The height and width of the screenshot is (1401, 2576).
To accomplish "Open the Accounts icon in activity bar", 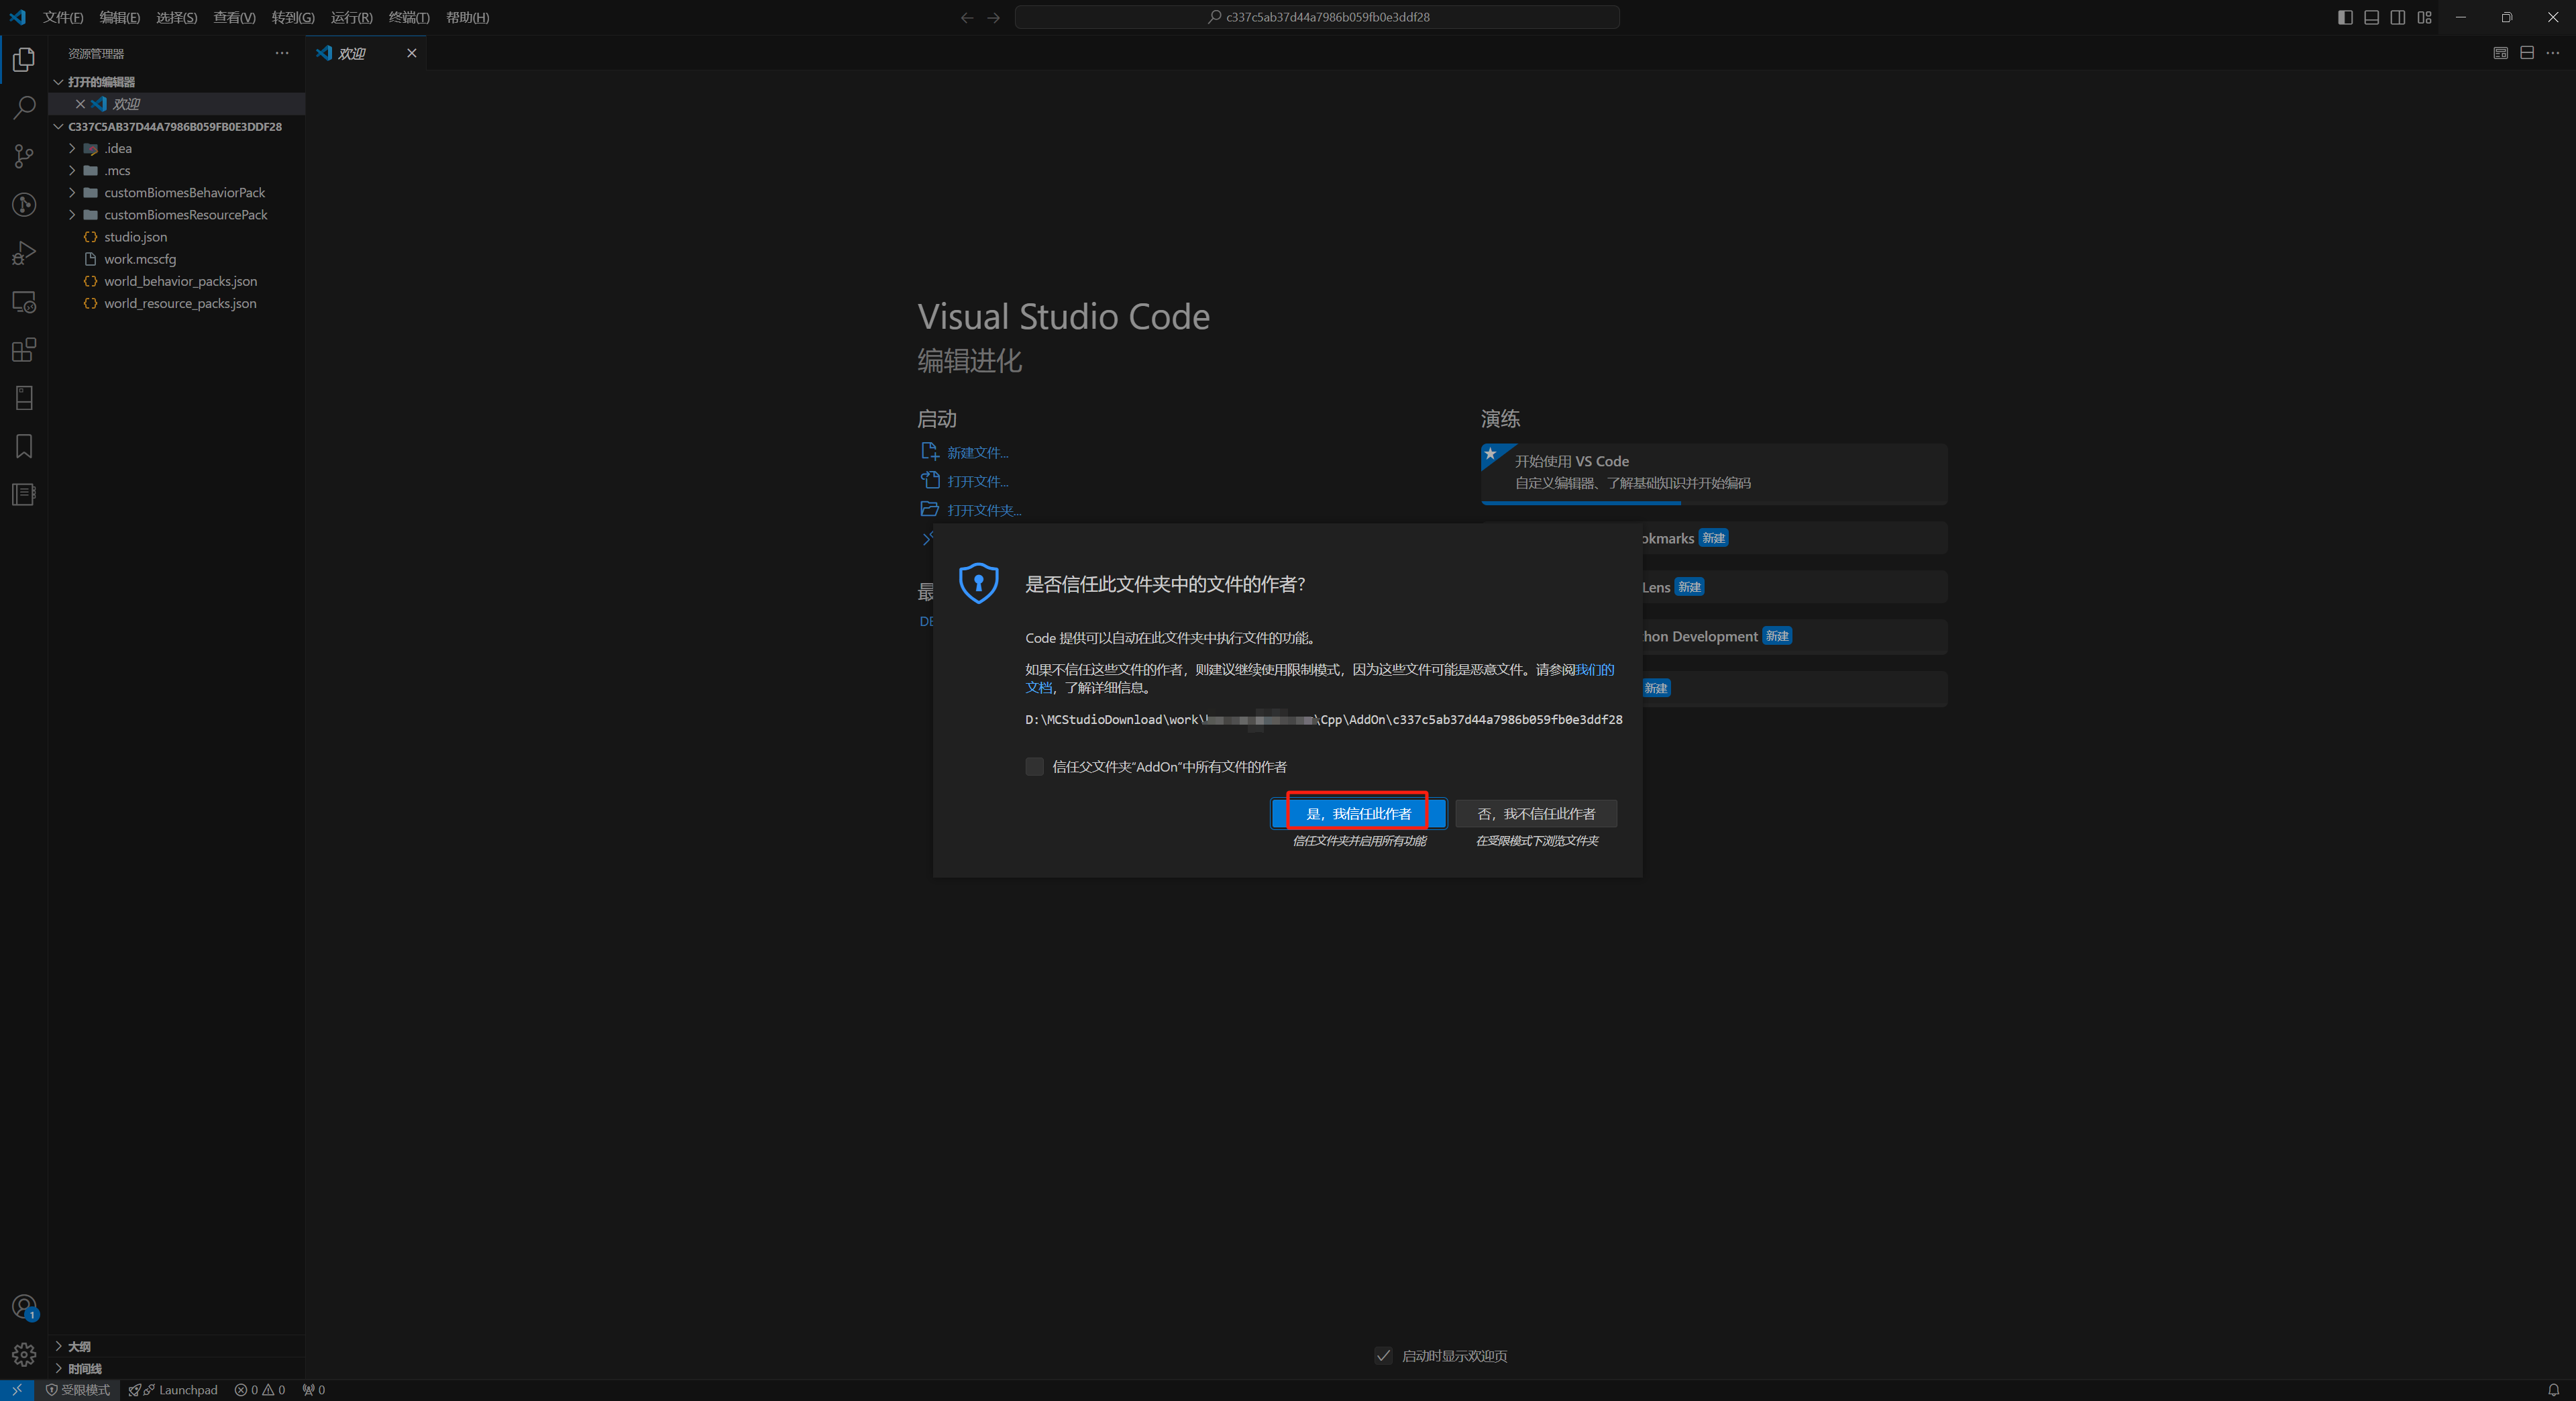I will coord(24,1307).
